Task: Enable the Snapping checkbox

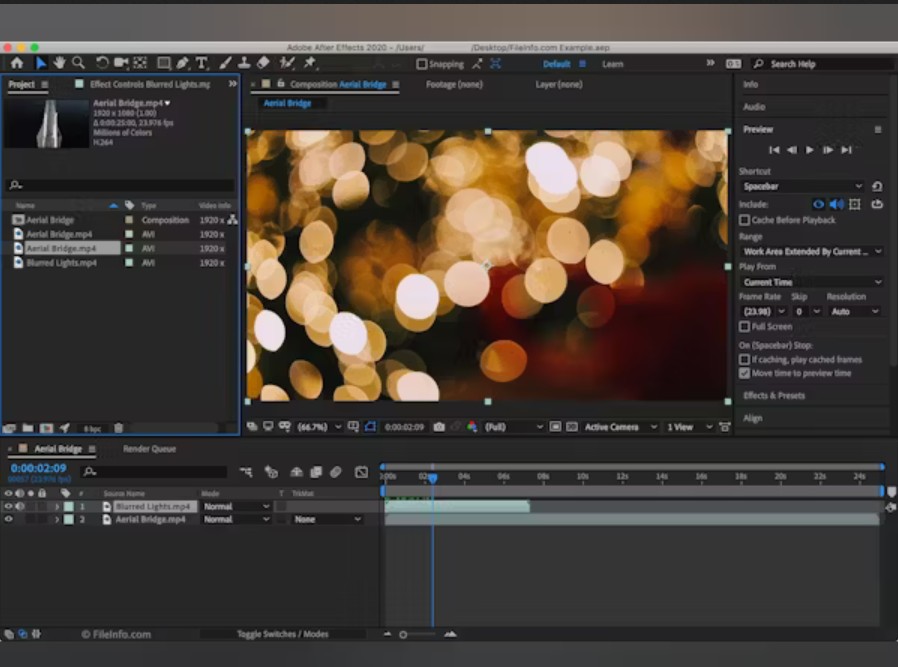Action: [x=422, y=64]
